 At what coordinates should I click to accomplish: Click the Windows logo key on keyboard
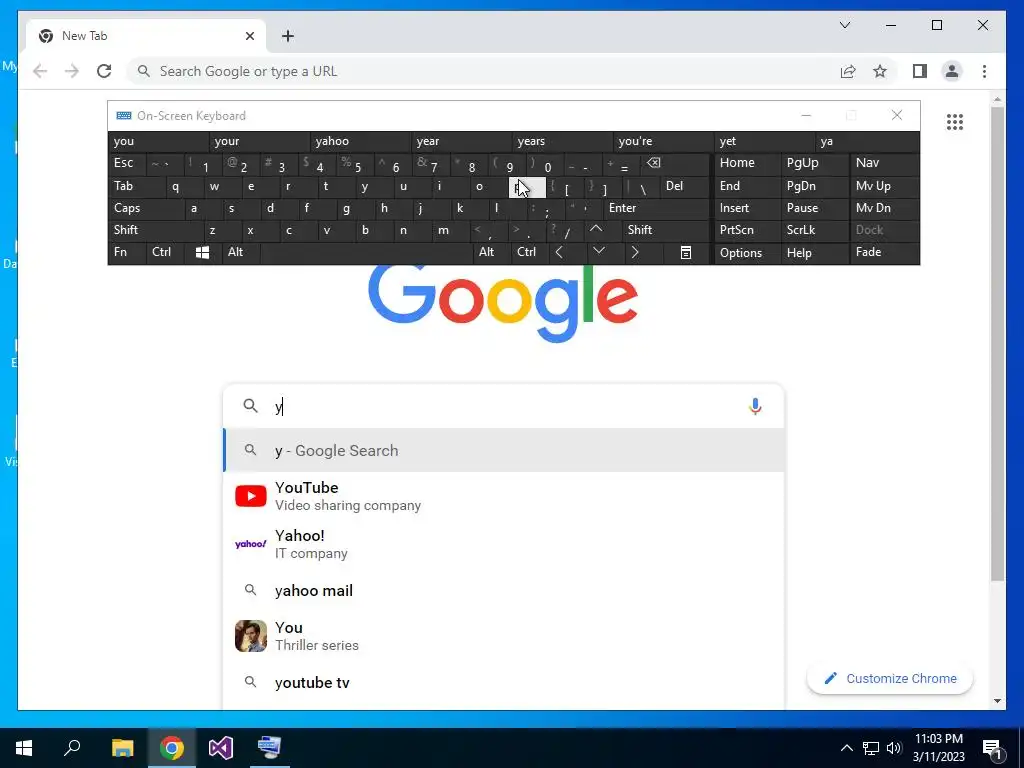(x=202, y=252)
